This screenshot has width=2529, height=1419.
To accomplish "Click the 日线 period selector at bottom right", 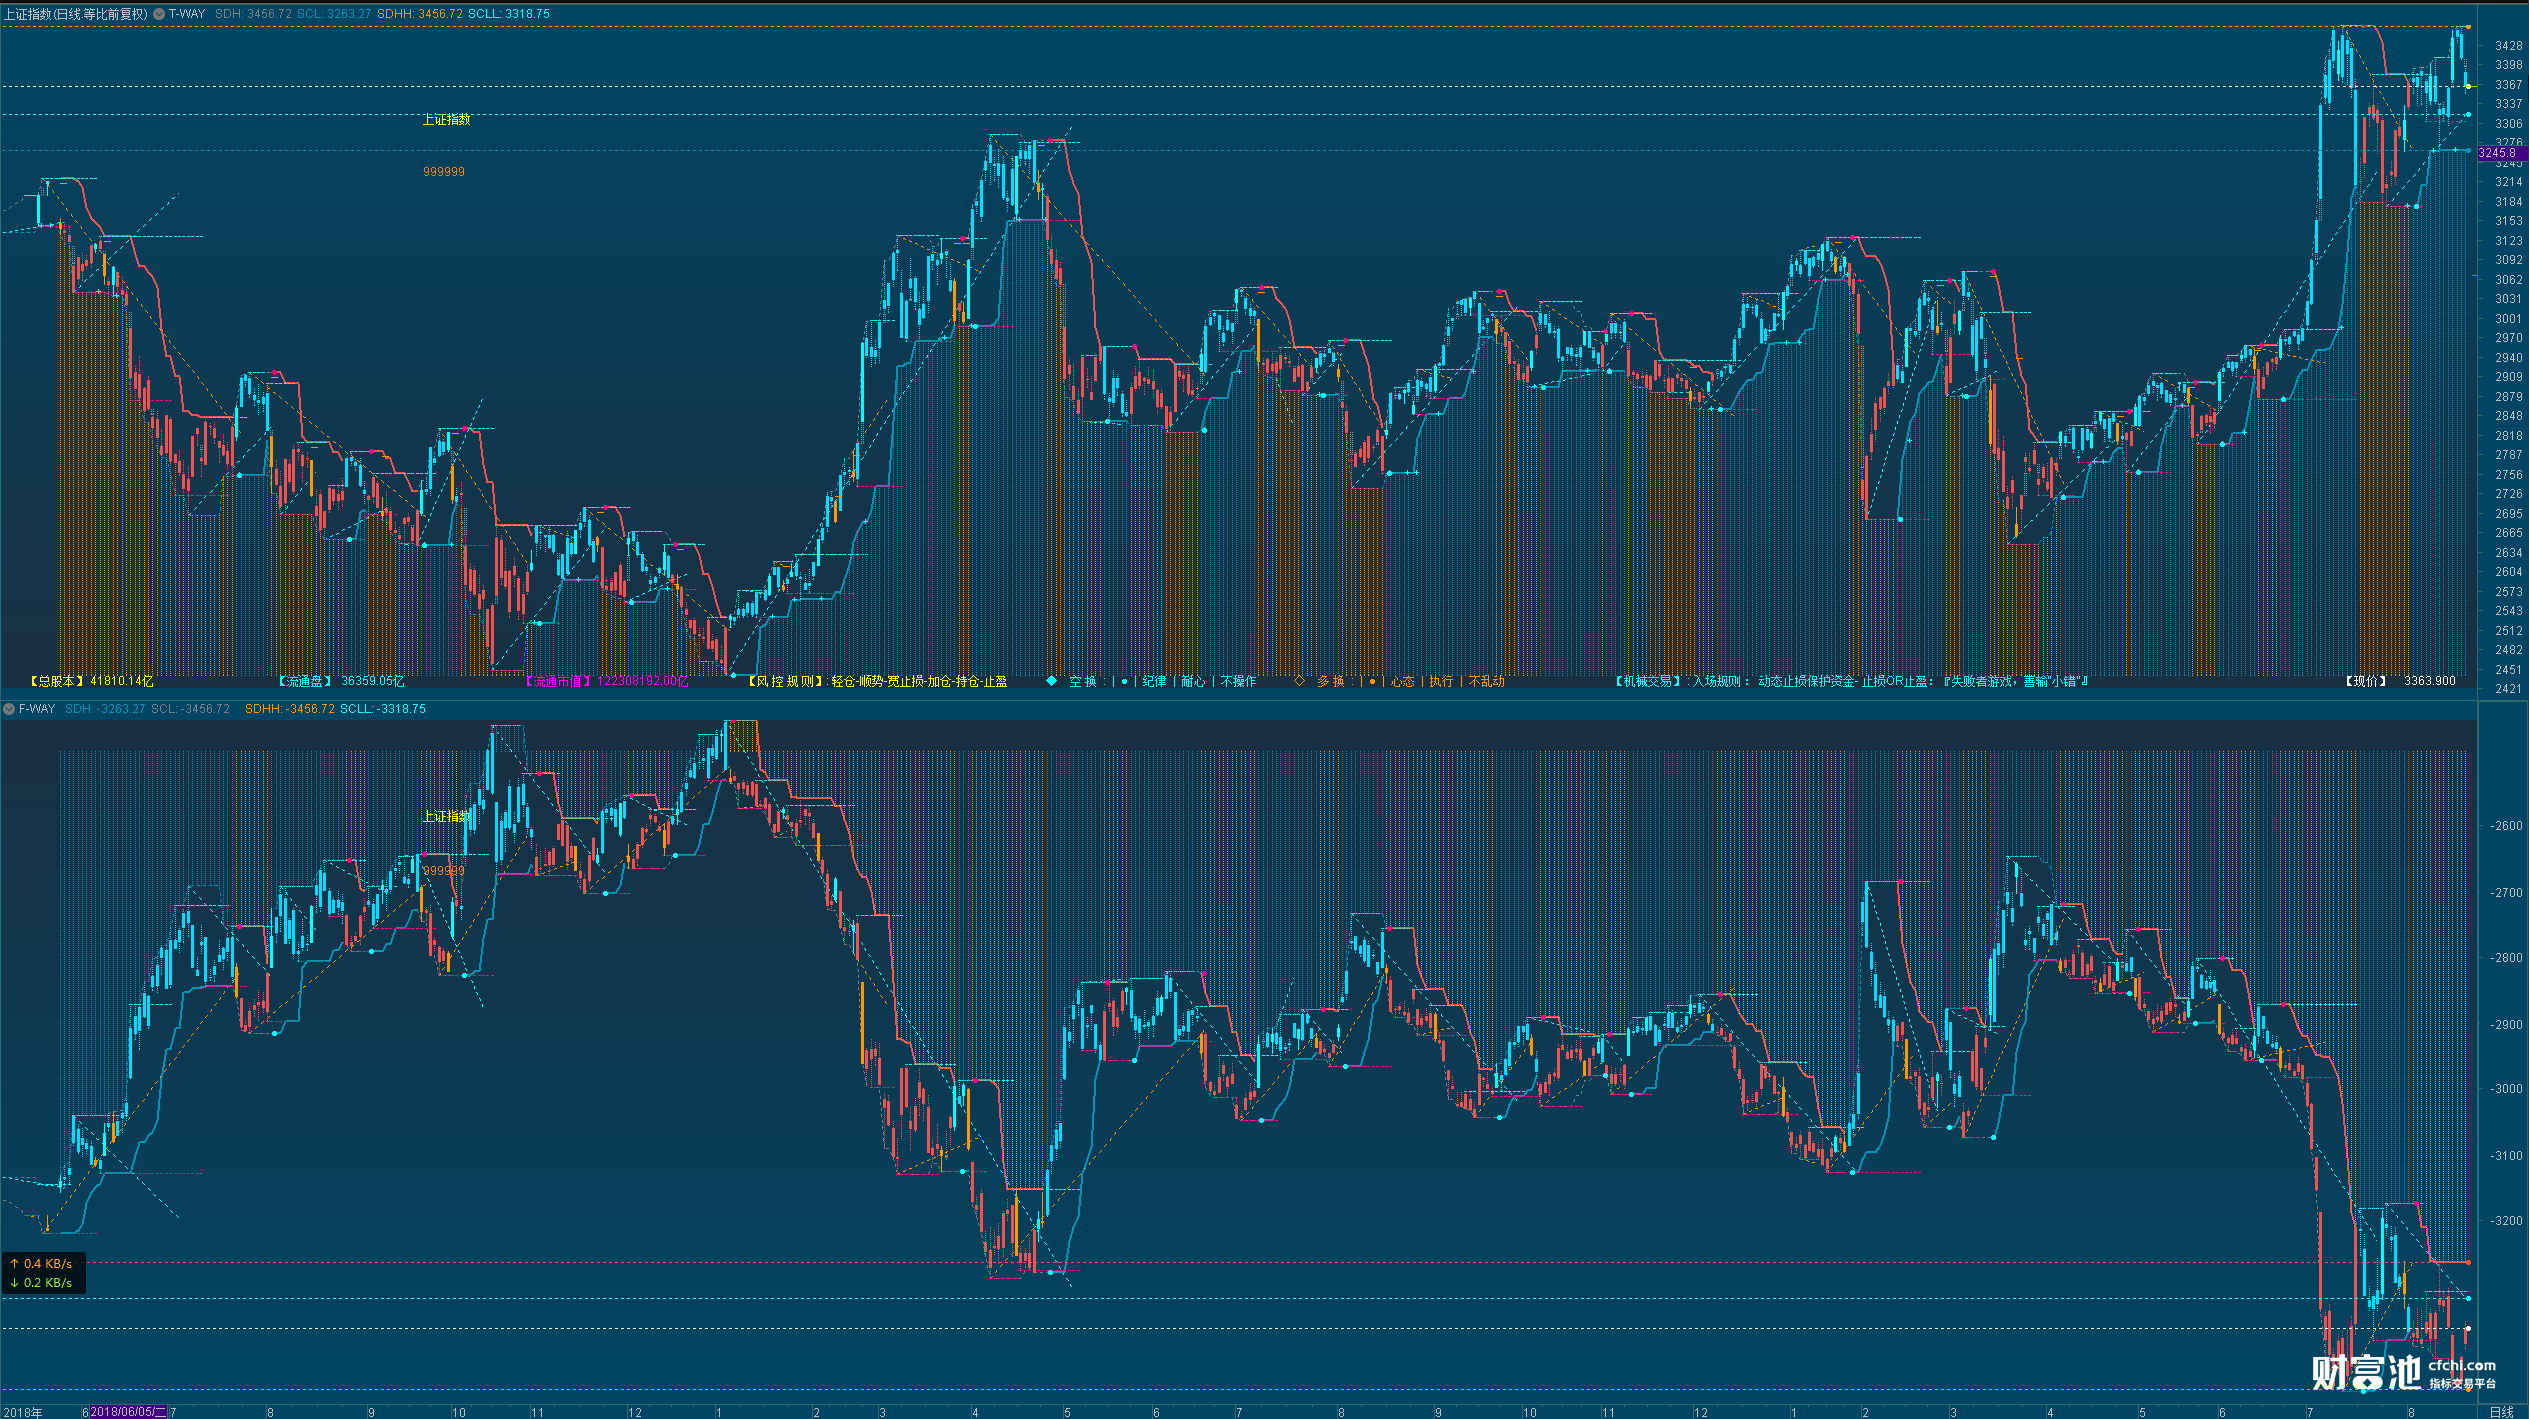I will coord(2501,1411).
